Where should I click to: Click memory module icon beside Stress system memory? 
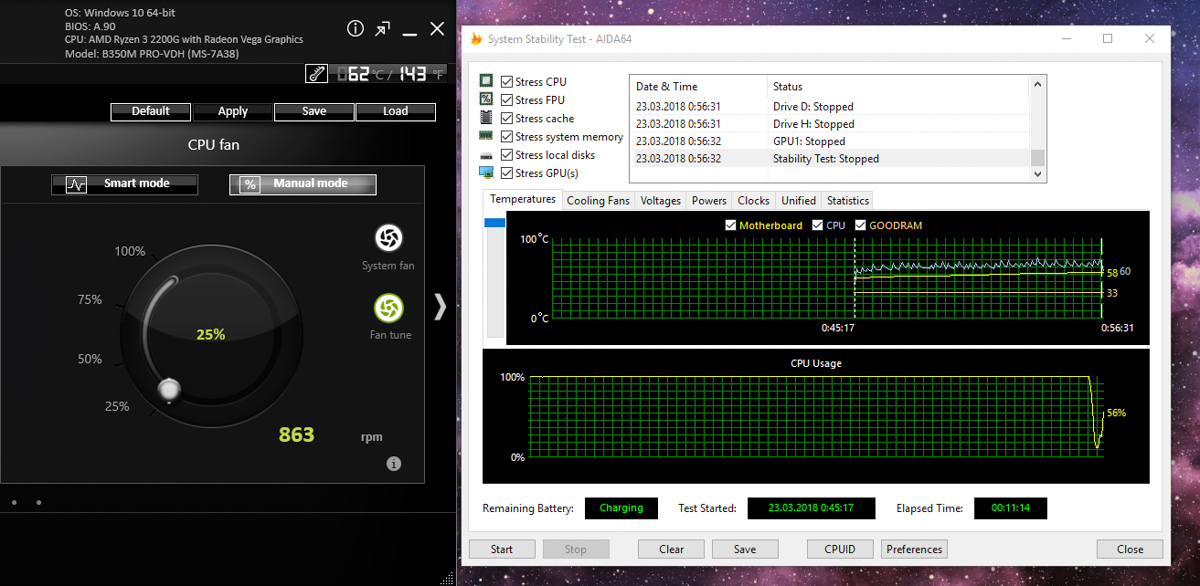[486, 136]
